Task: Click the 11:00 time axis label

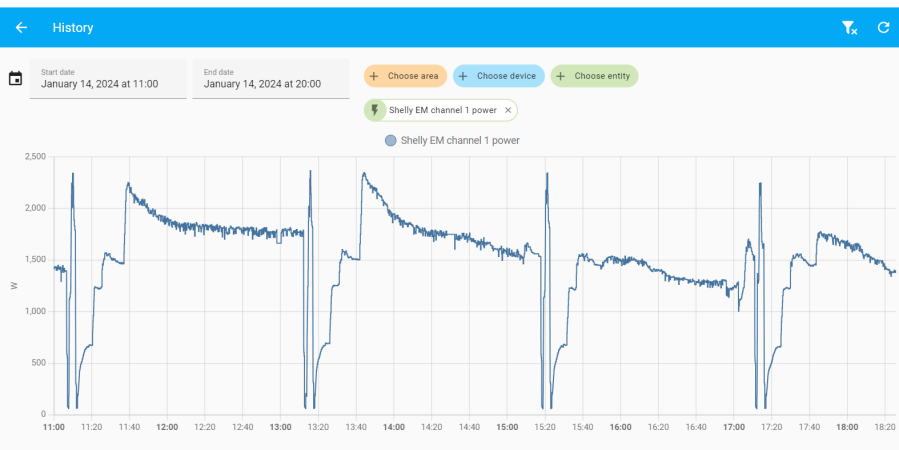Action: click(x=54, y=427)
